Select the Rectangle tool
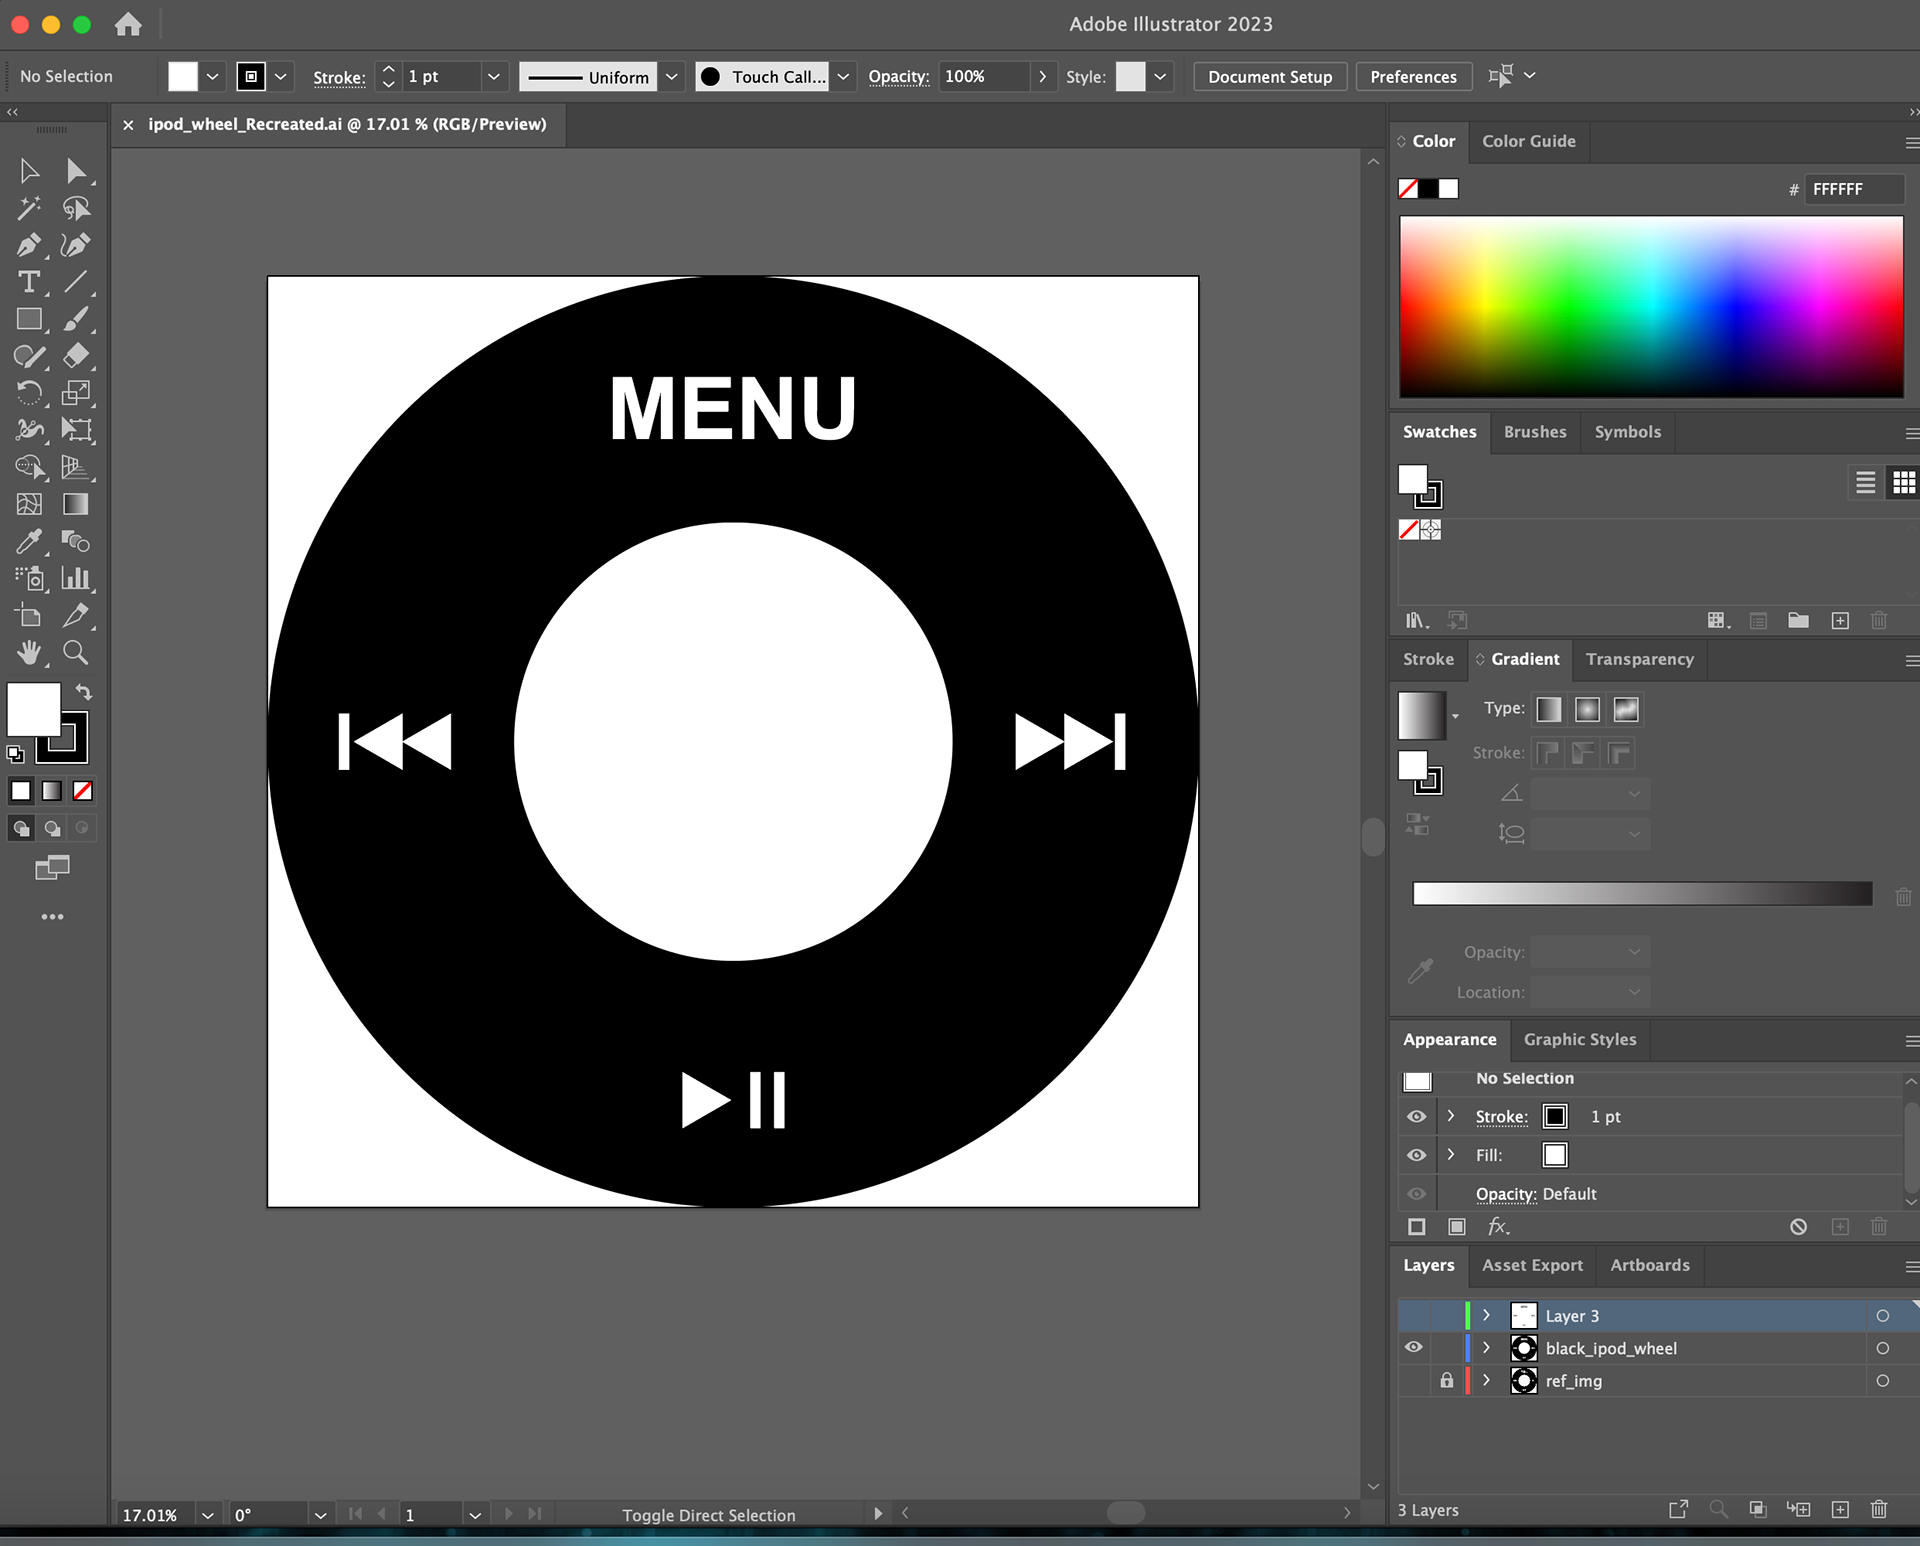The width and height of the screenshot is (1920, 1546). [29, 319]
